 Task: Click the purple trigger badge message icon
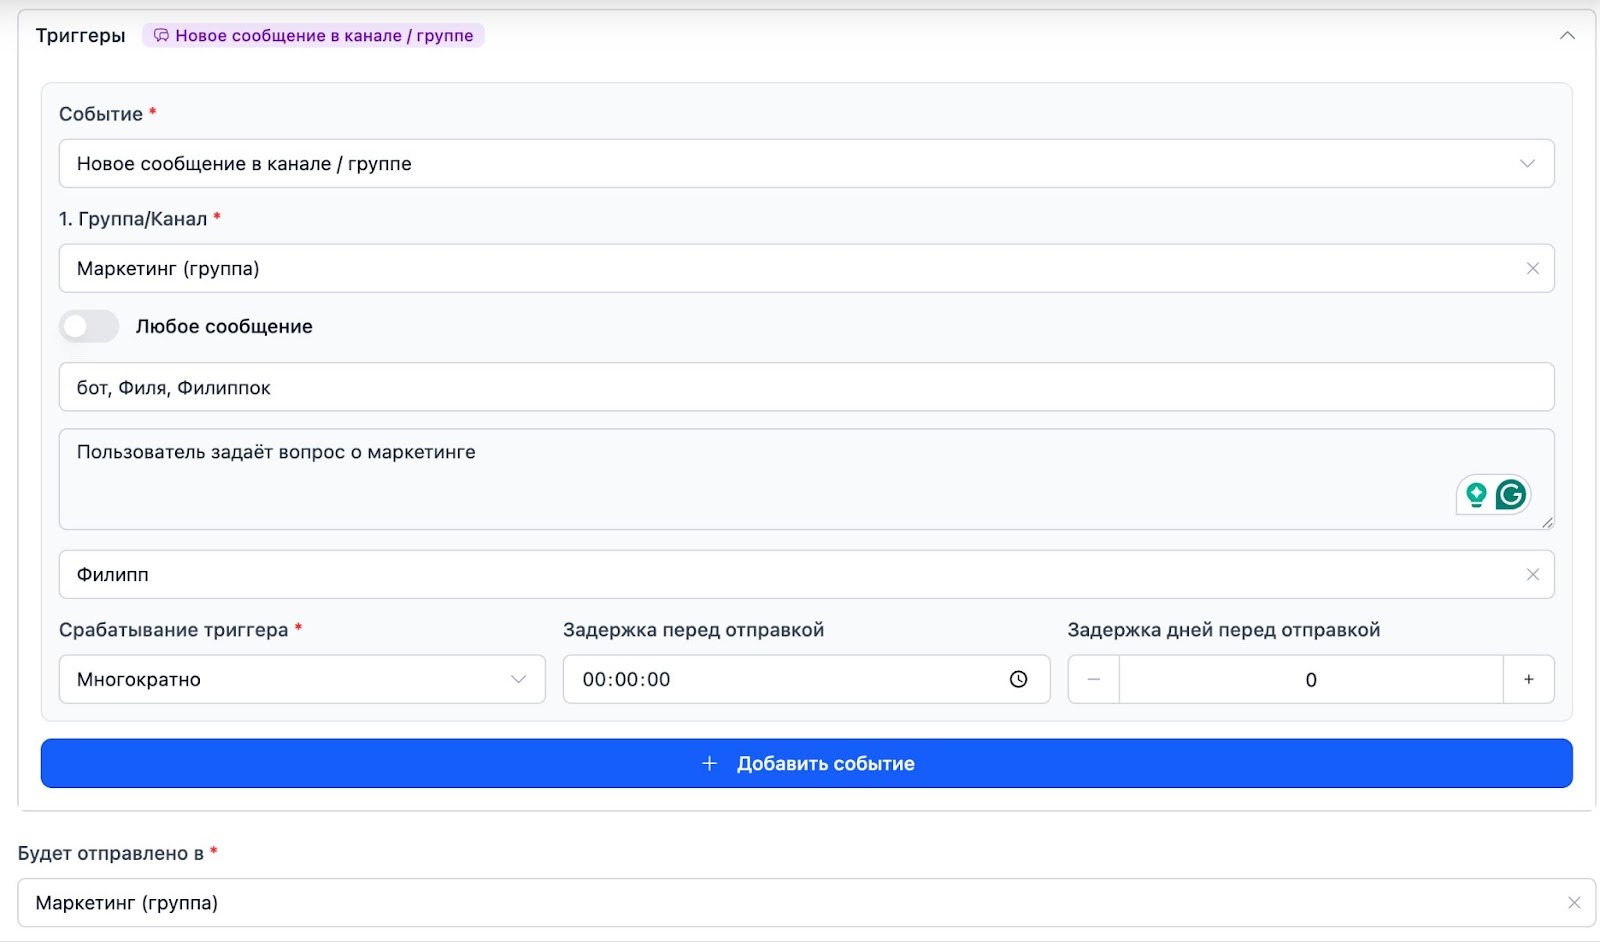tap(161, 36)
